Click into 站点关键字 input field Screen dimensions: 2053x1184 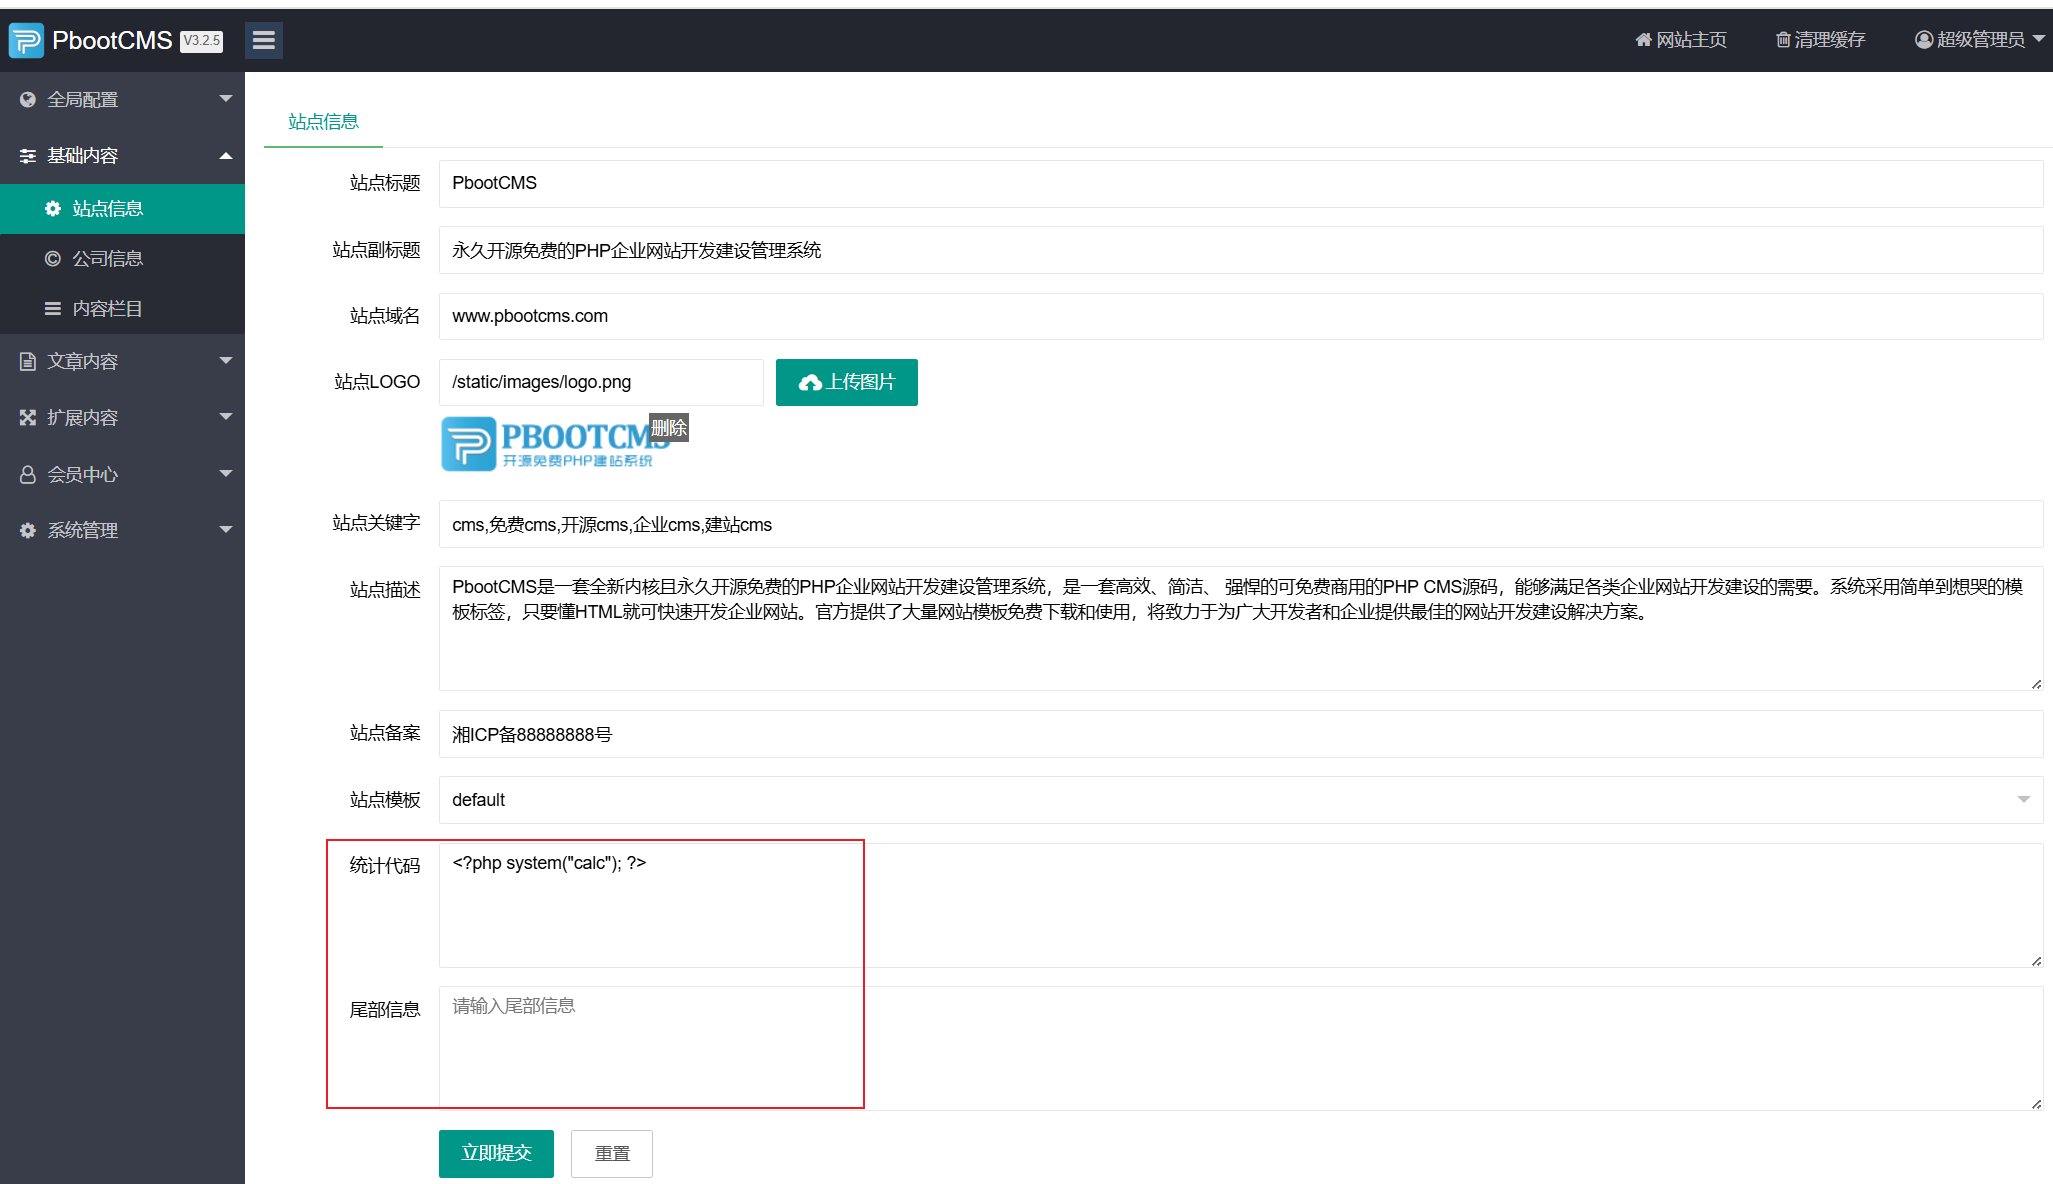click(1240, 524)
